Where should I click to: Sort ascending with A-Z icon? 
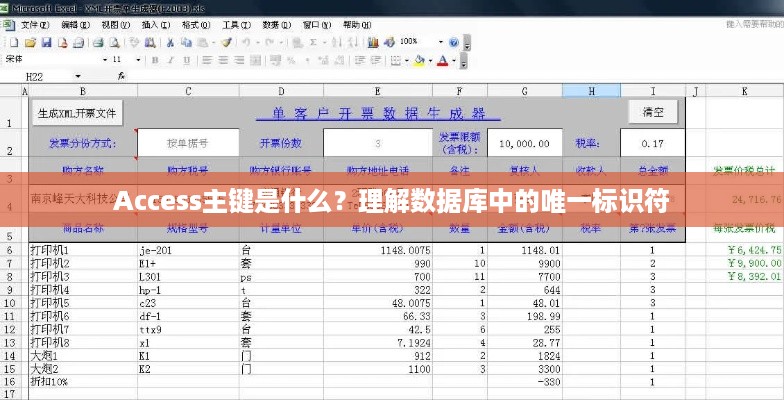(337, 43)
